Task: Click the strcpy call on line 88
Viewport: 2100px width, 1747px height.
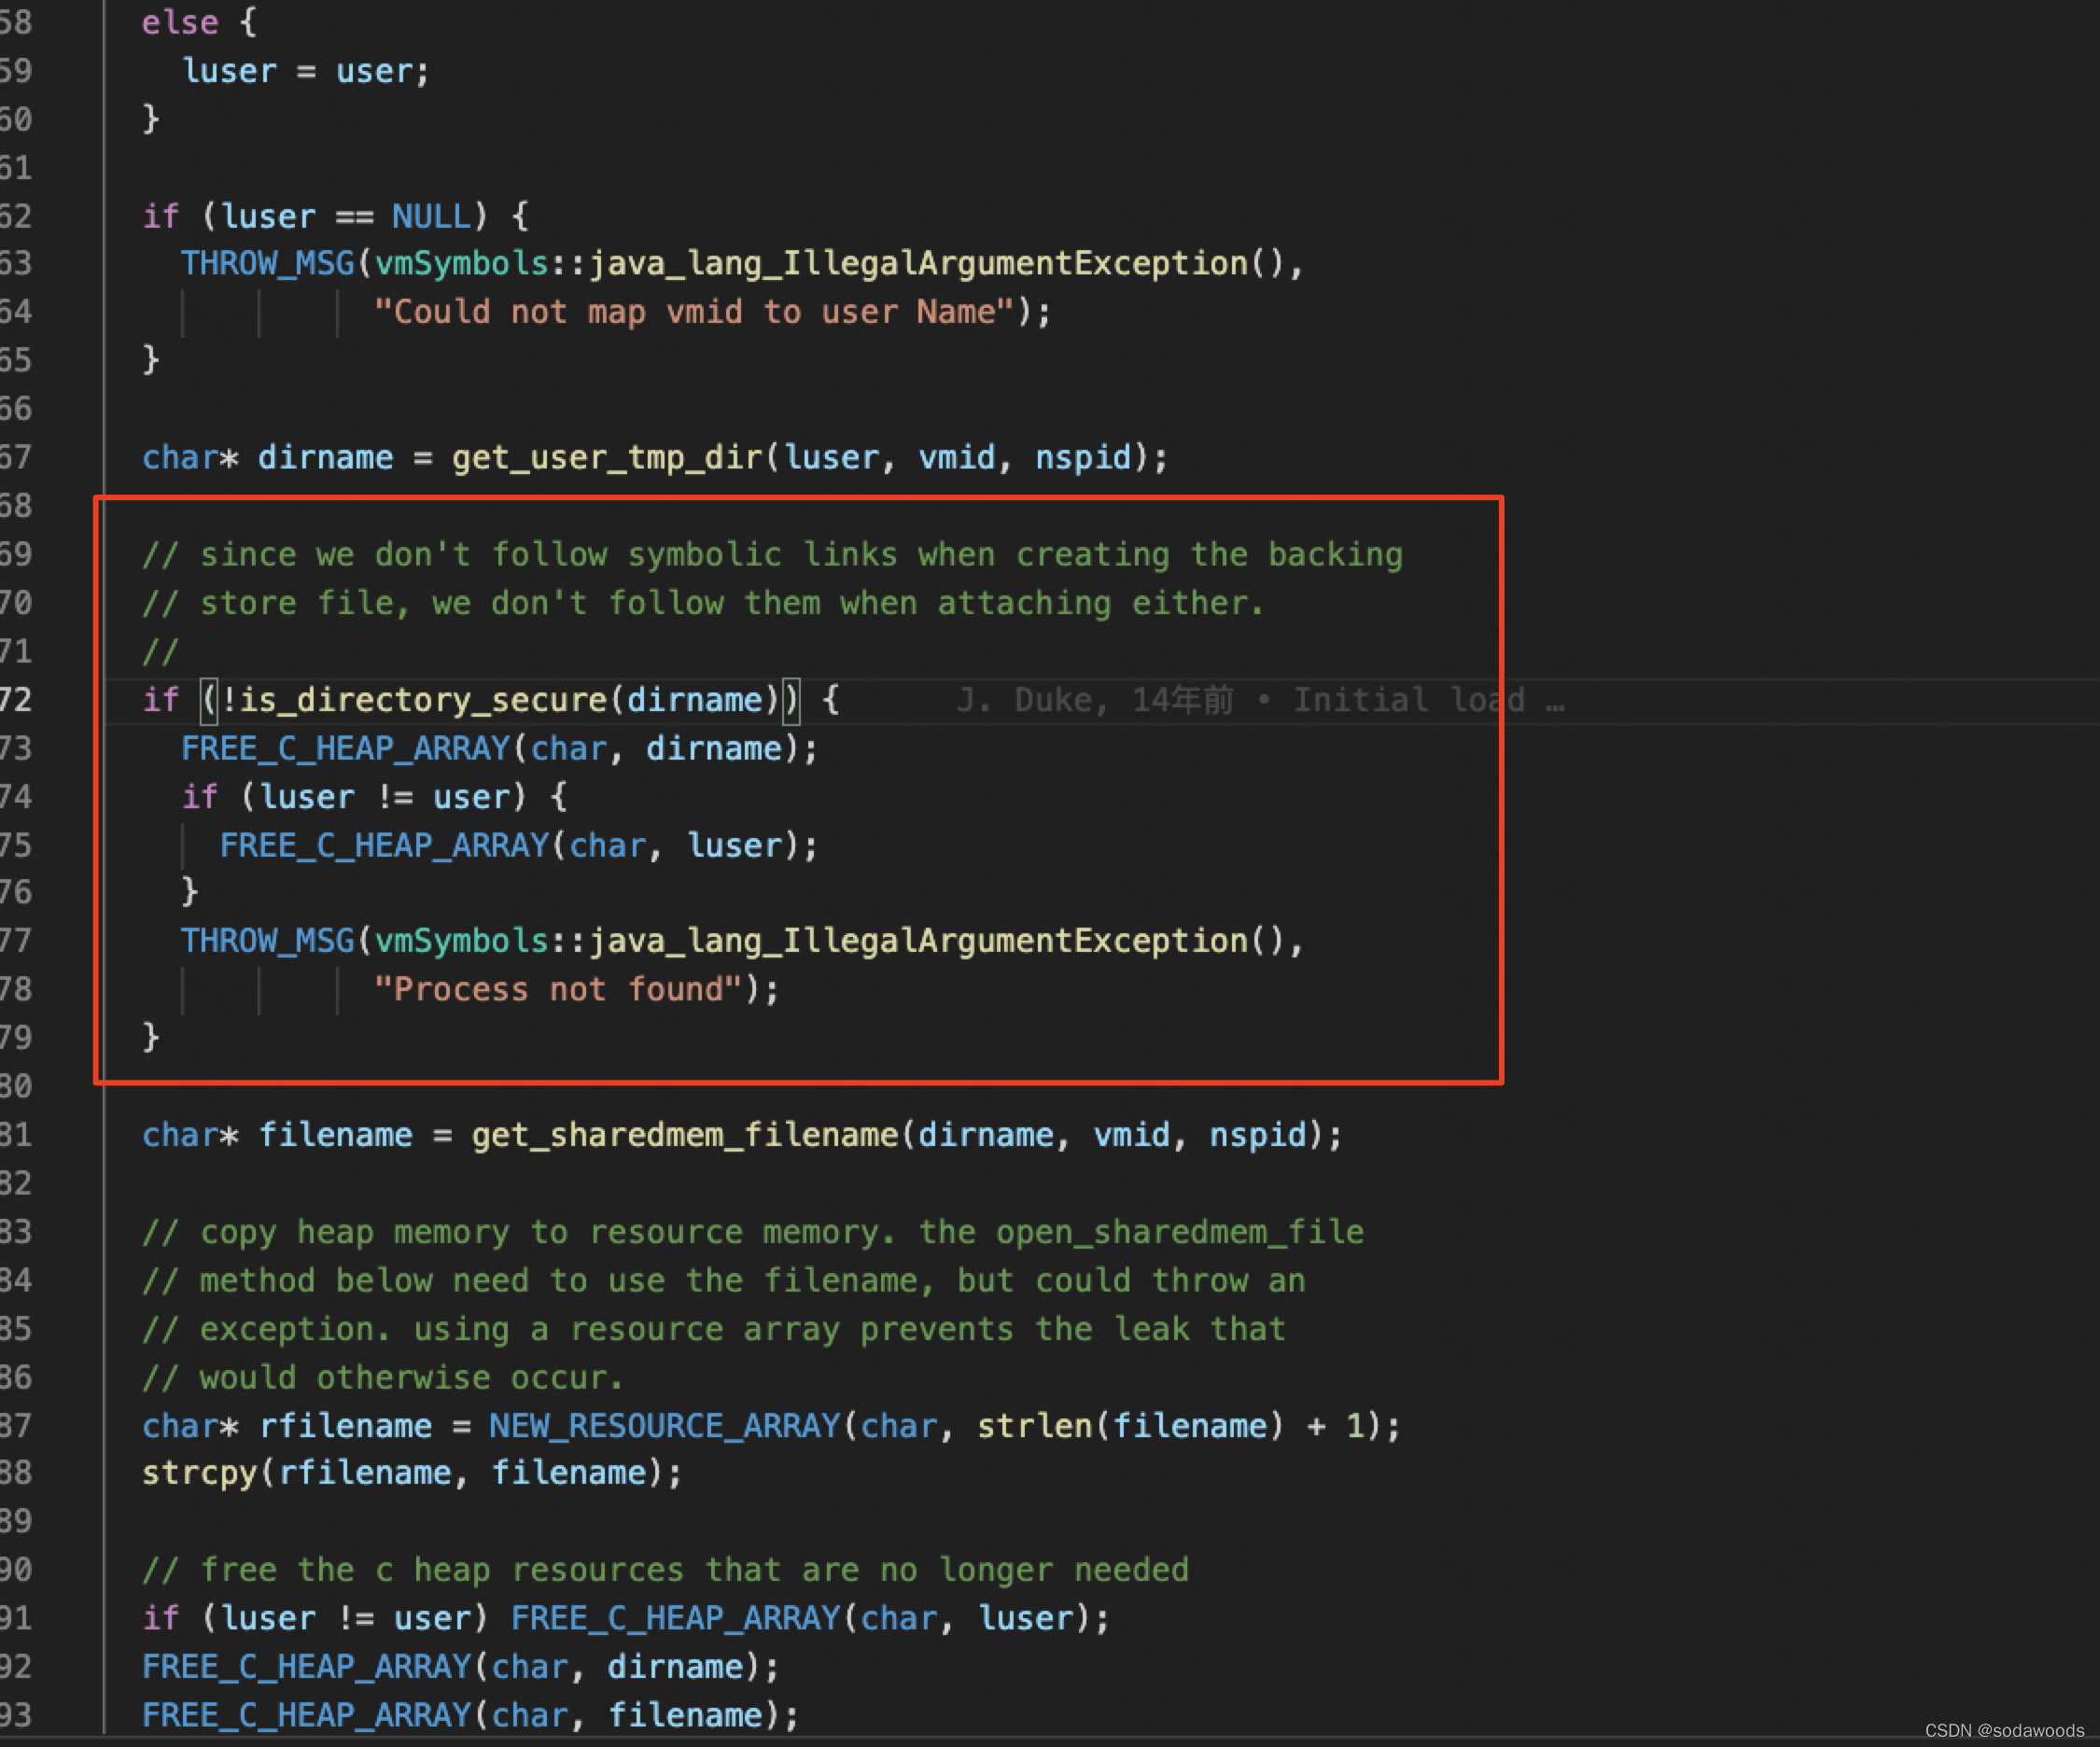Action: [199, 1473]
